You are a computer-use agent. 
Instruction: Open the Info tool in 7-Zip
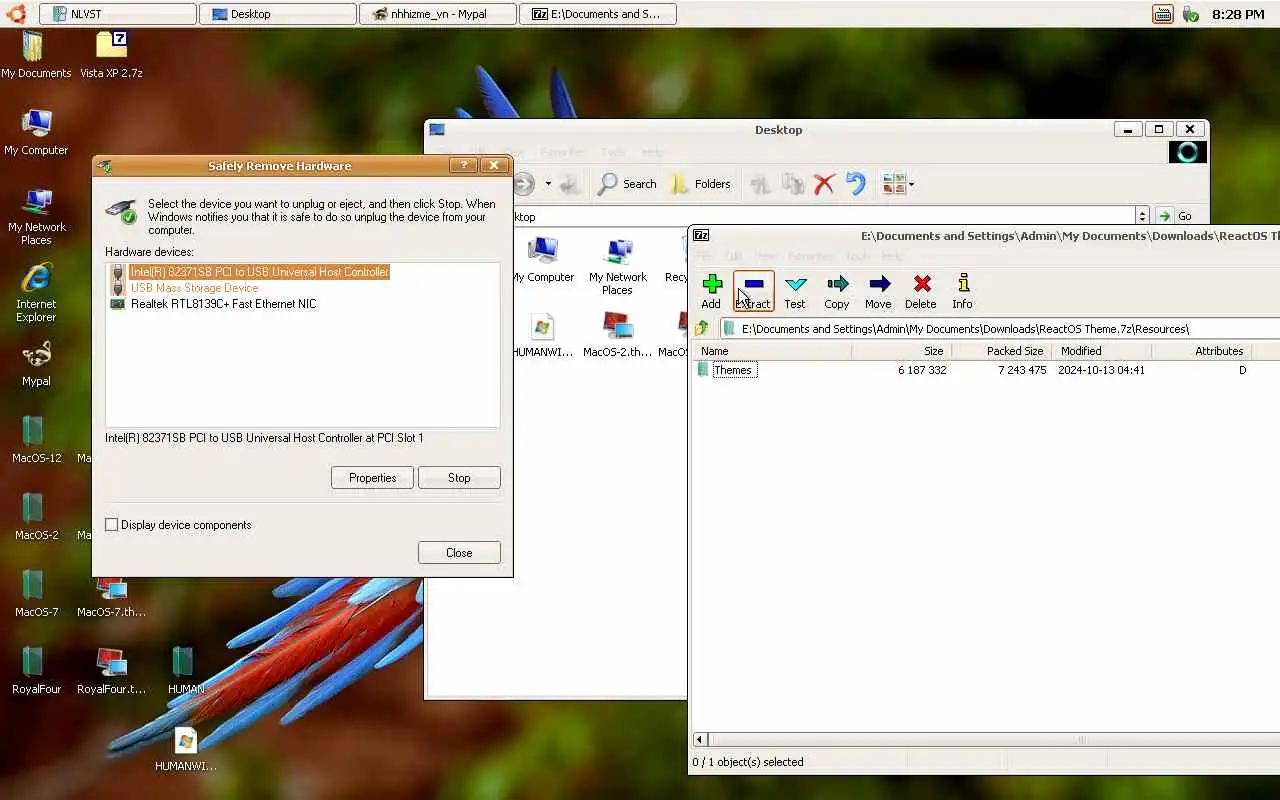[x=962, y=291]
